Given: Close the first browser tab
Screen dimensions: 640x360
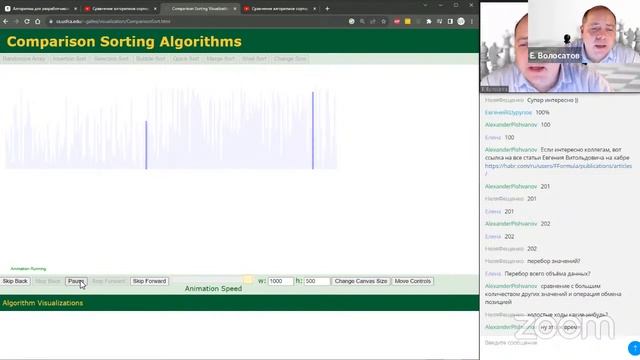Looking at the screenshot, I should point(76,9).
